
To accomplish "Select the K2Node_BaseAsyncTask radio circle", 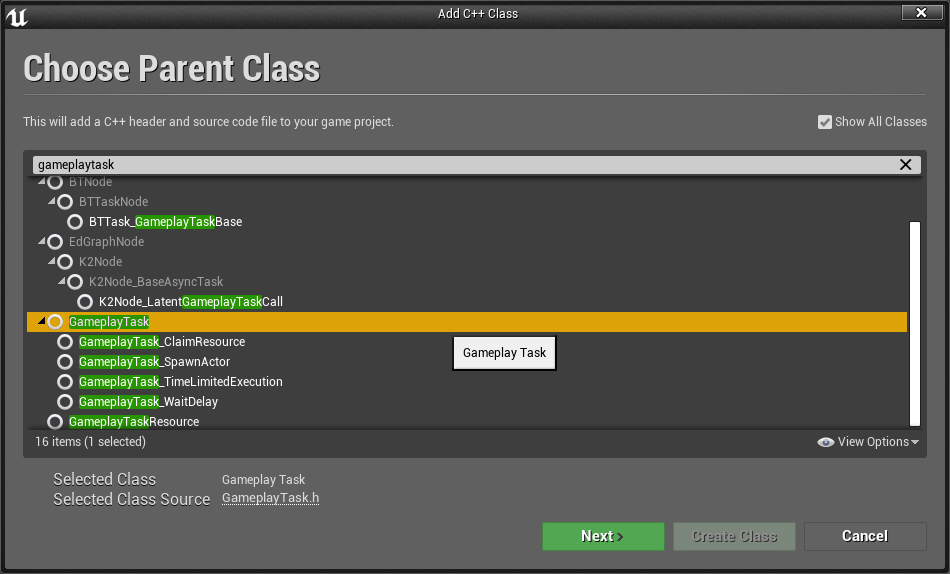I will tap(75, 282).
